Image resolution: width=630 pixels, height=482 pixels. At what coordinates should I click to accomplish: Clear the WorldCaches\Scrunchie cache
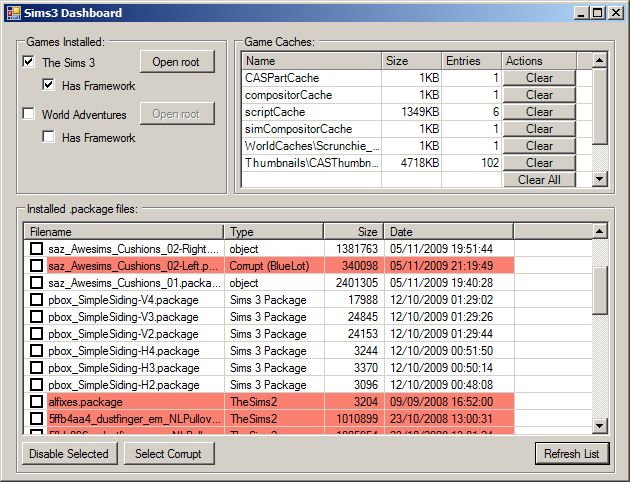coord(539,146)
